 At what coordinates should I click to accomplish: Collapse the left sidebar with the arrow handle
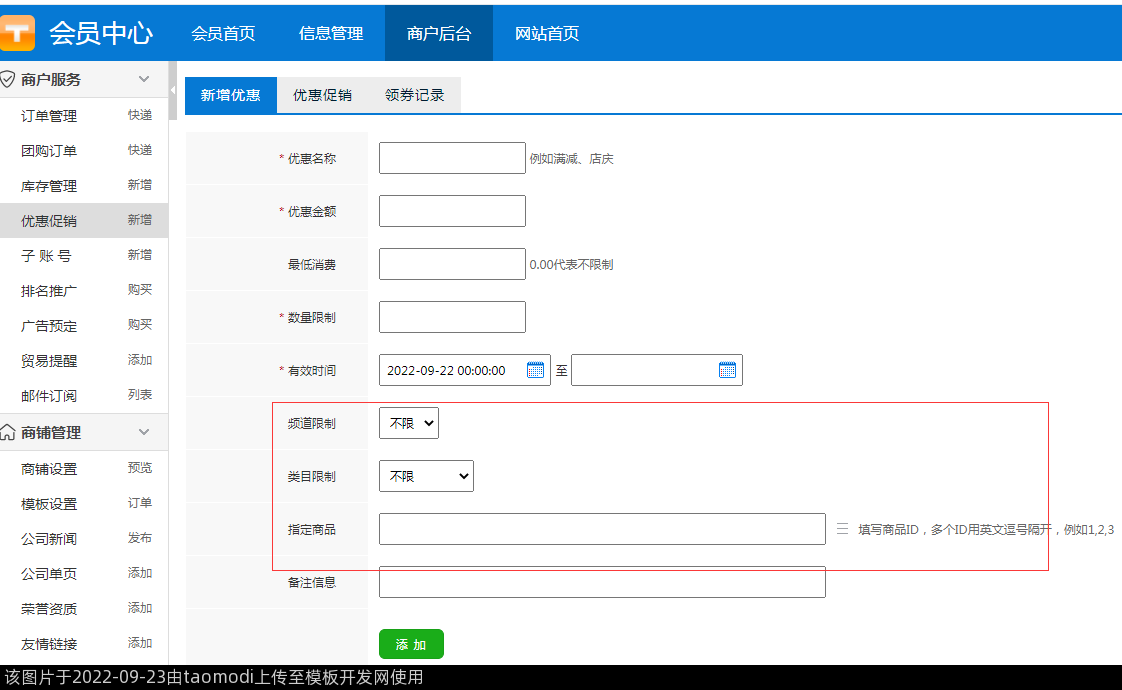click(x=173, y=90)
